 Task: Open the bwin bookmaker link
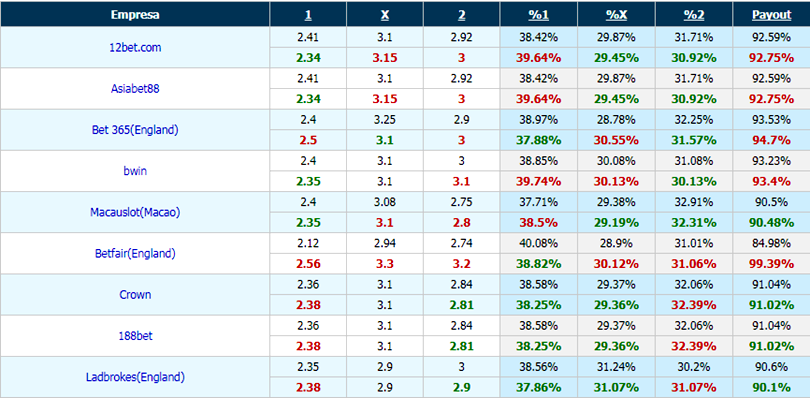[135, 171]
